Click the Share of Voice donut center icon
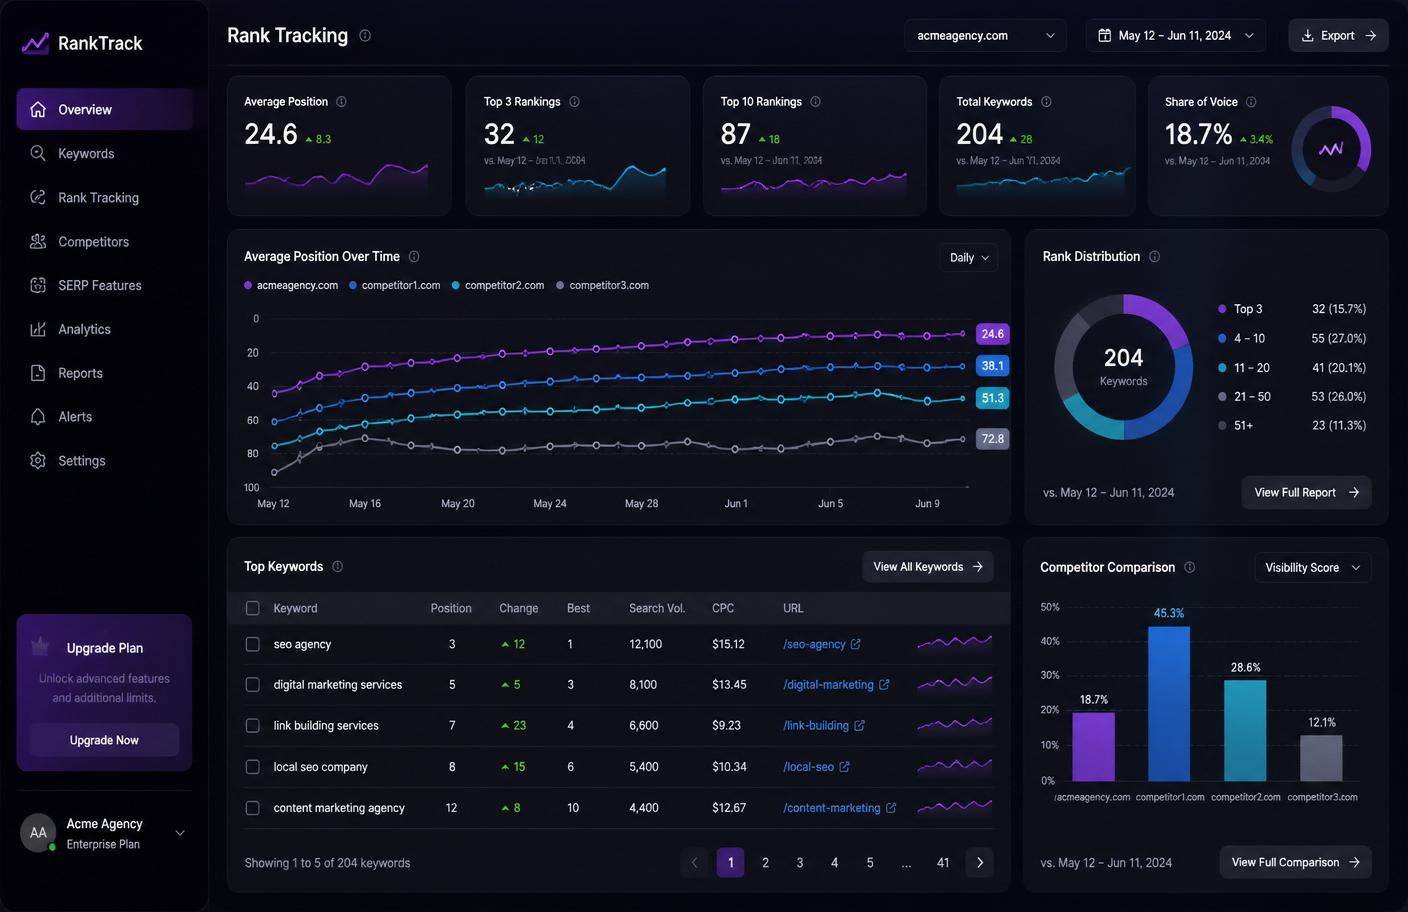The width and height of the screenshot is (1408, 912). (1331, 149)
